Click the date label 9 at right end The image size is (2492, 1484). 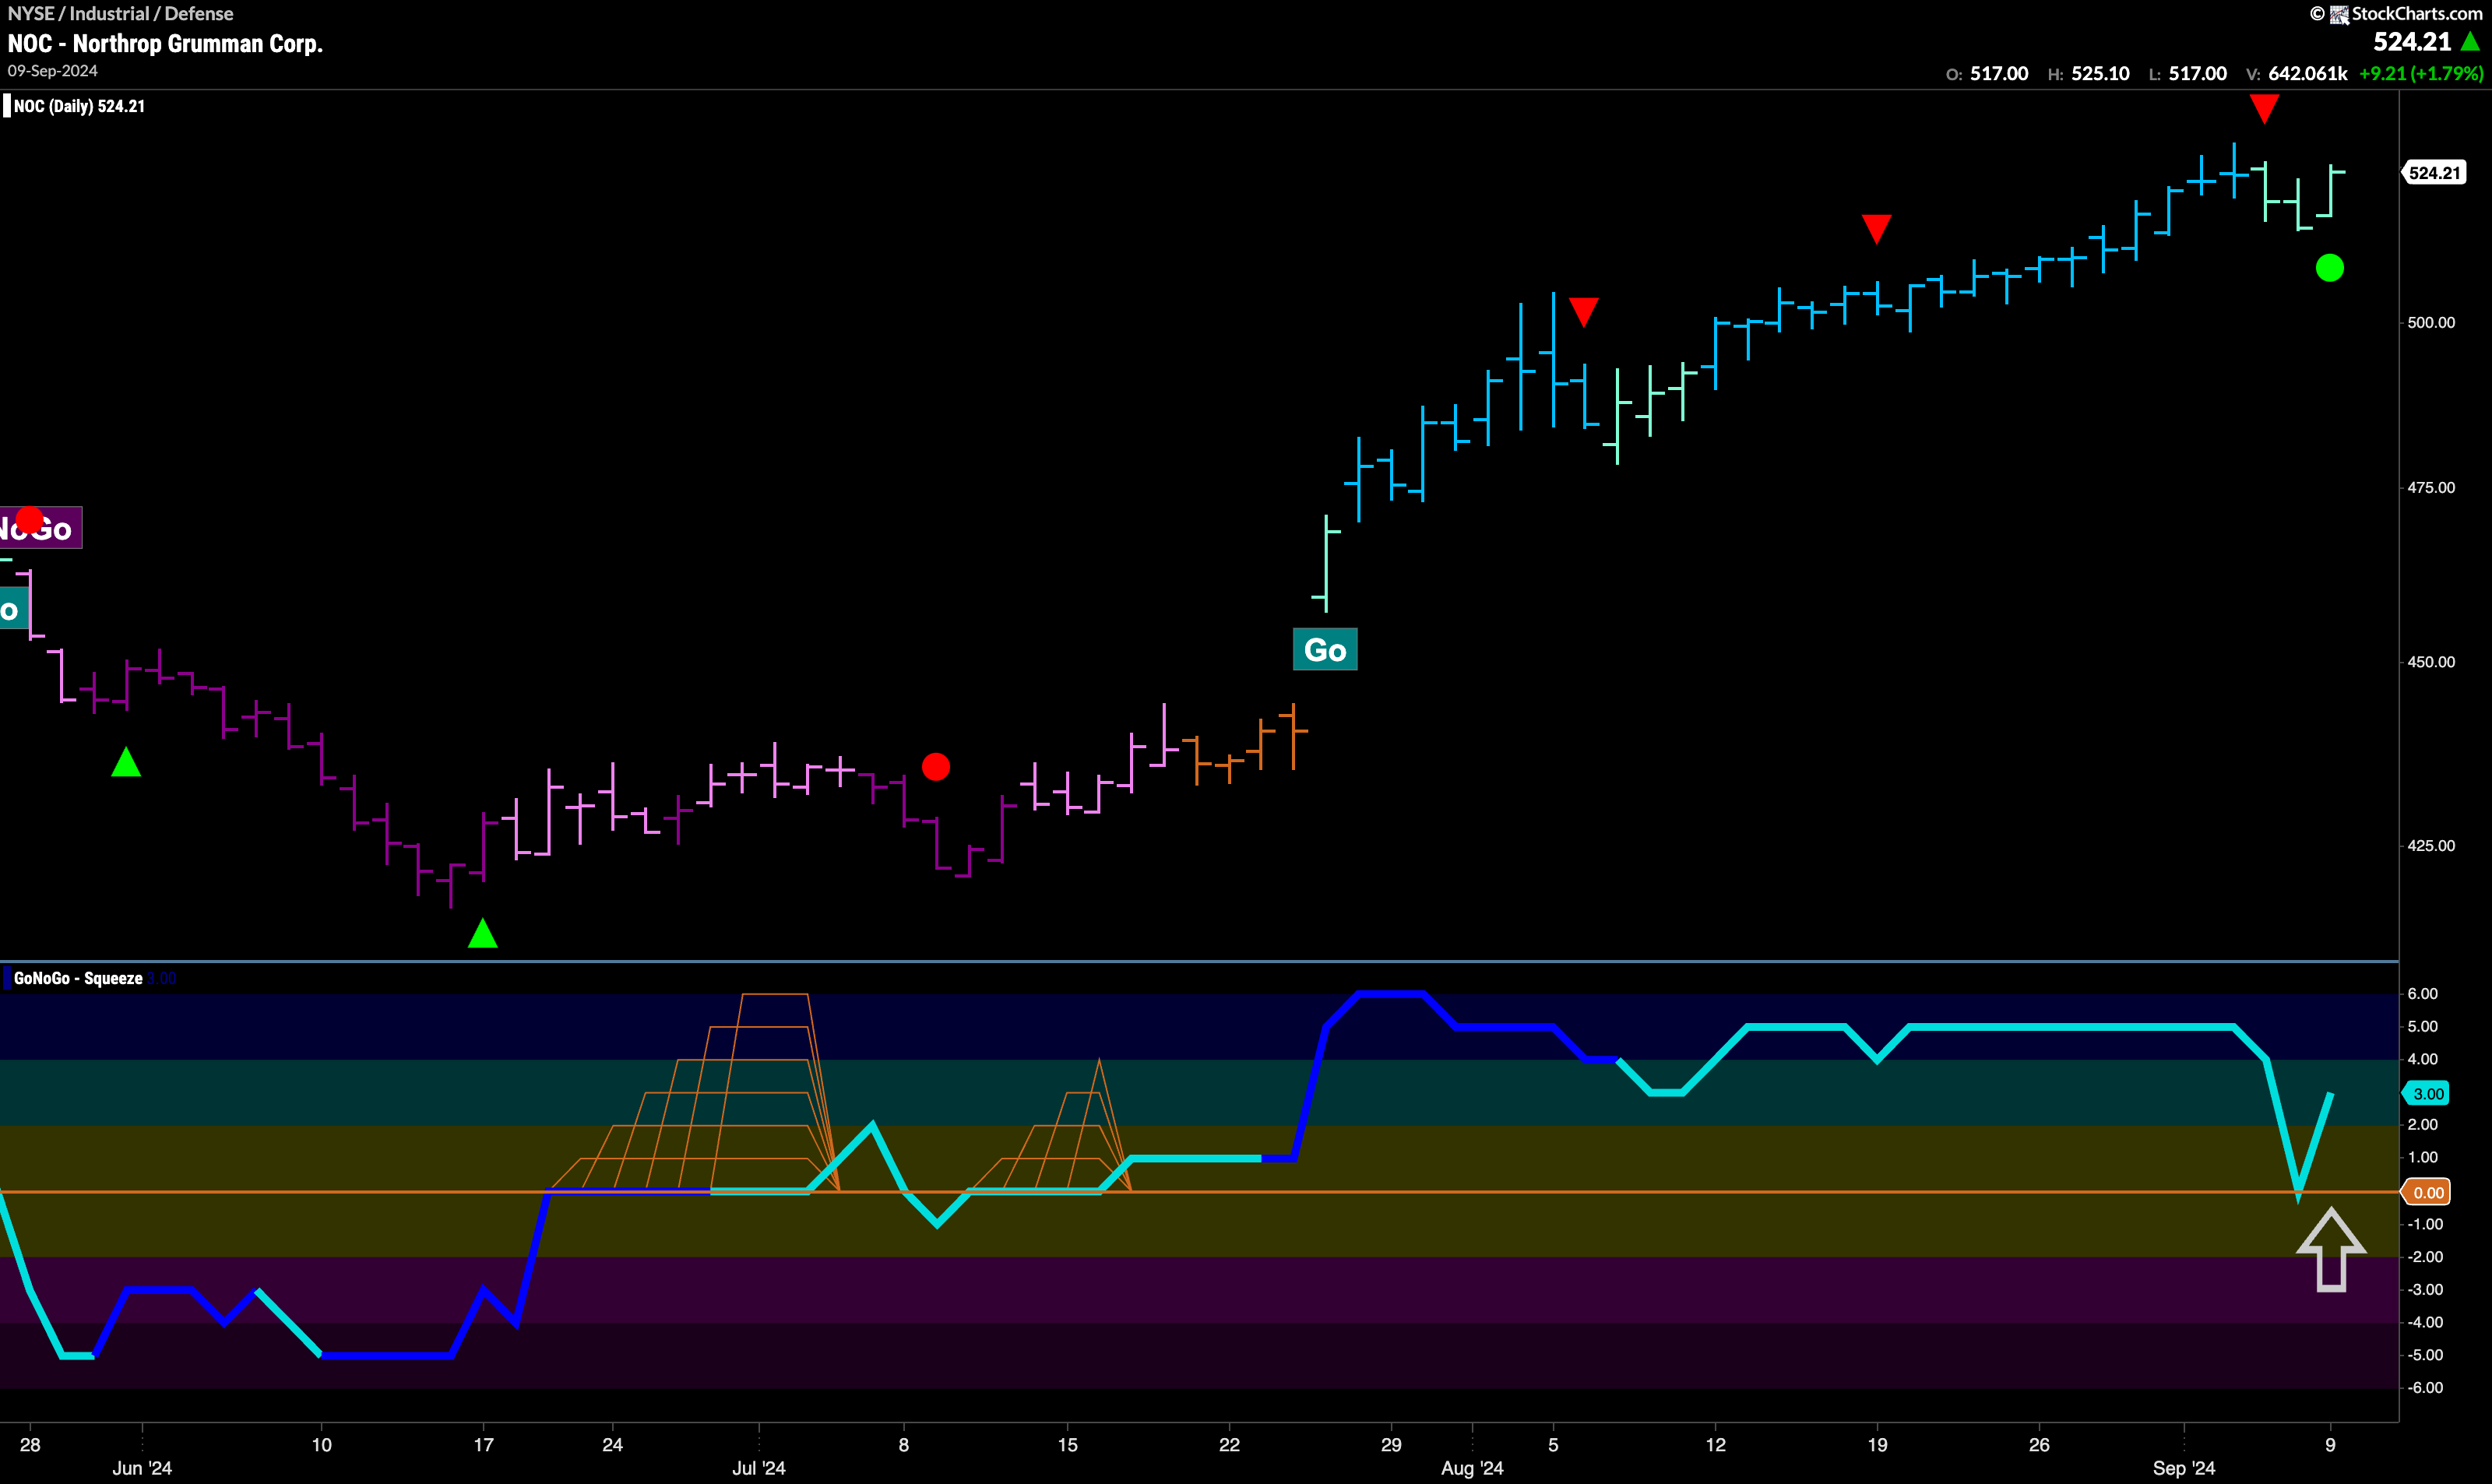[2330, 1445]
